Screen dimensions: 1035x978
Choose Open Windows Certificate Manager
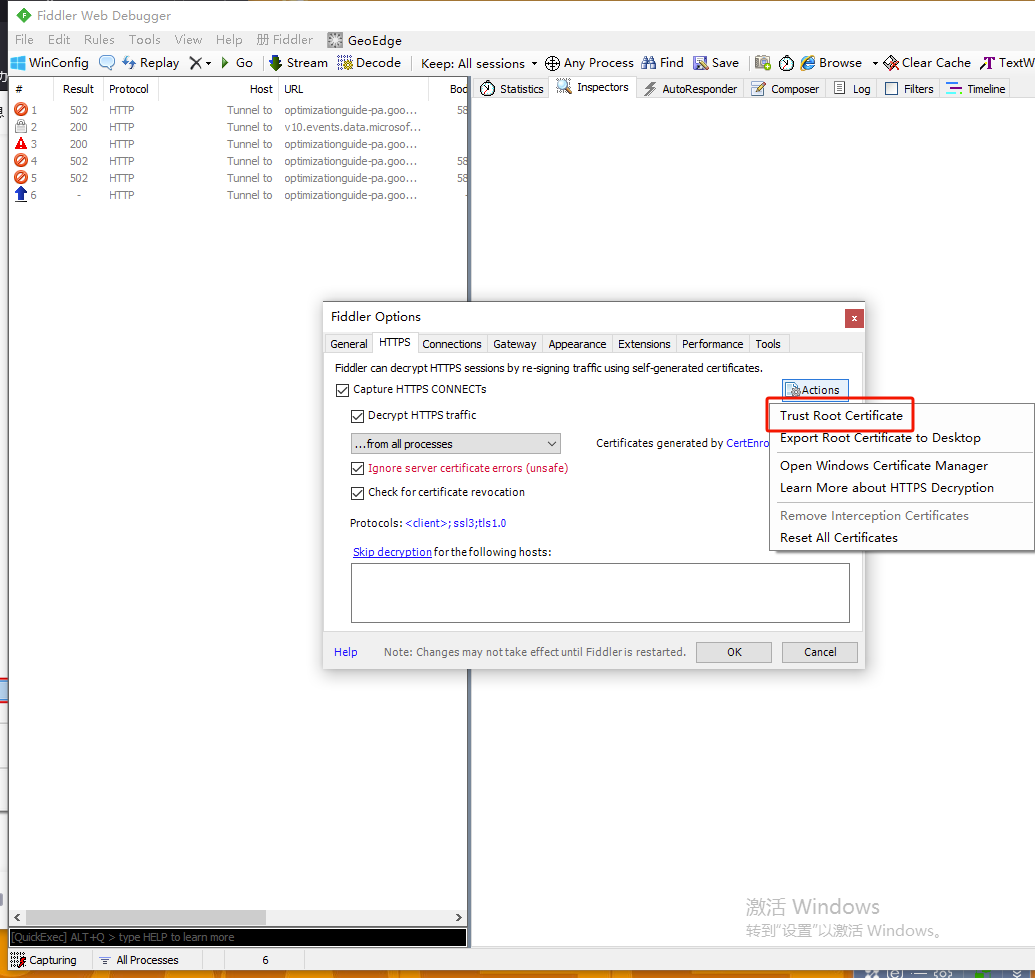point(883,466)
